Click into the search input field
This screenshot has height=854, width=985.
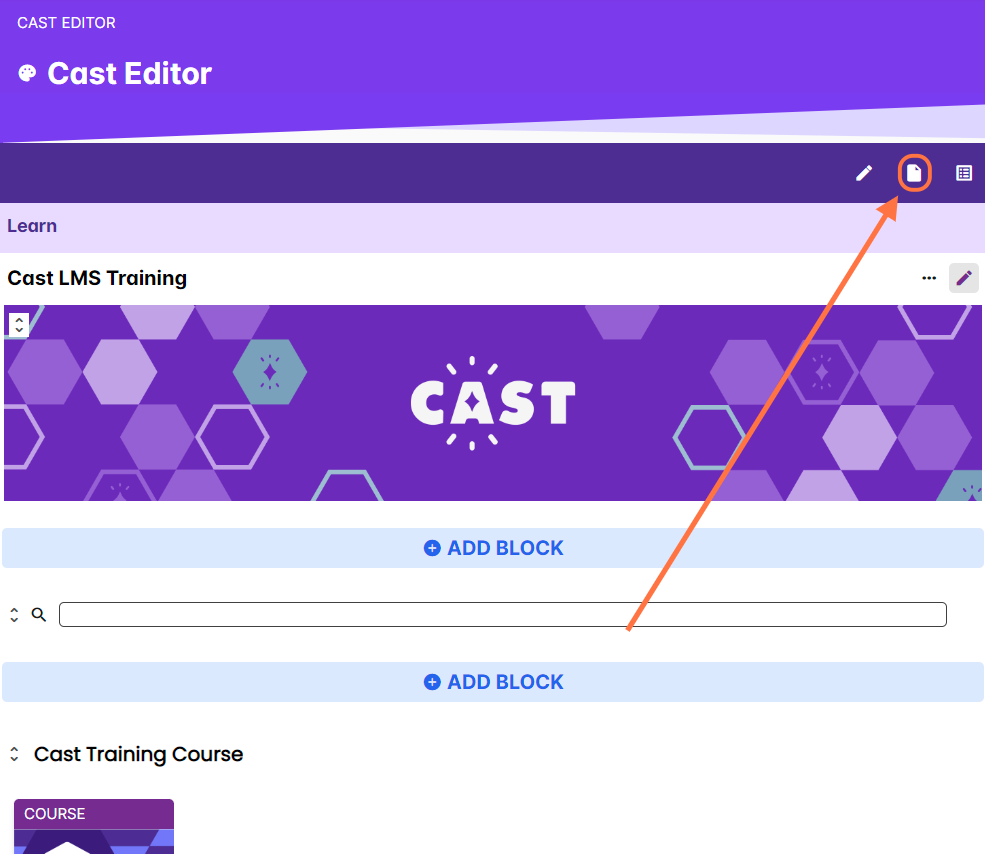[503, 615]
